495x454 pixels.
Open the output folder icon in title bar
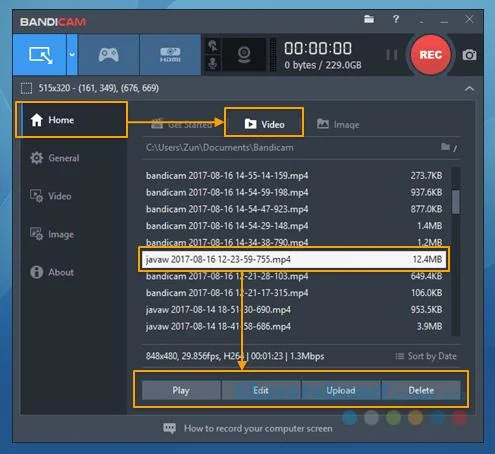(369, 19)
